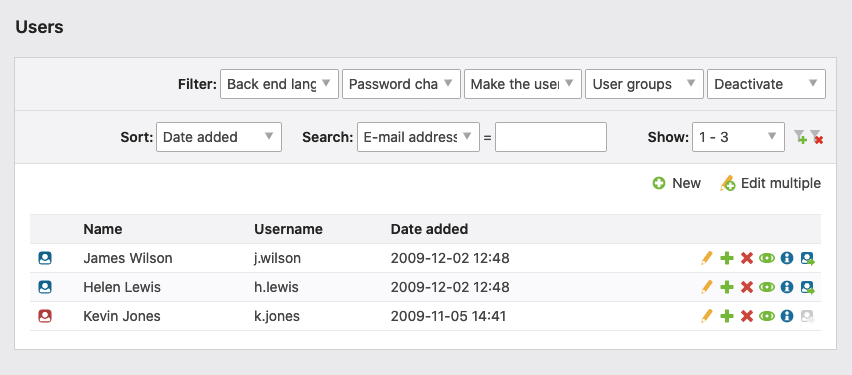Click the date 2009-11-05 14:41
Screen dimensions: 852x375
pyautogui.click(x=448, y=316)
